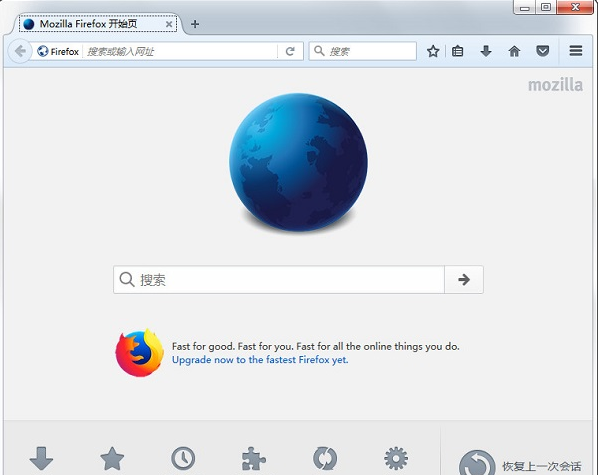Open Add-ons puzzle piece icon
This screenshot has width=599, height=475.
[254, 458]
